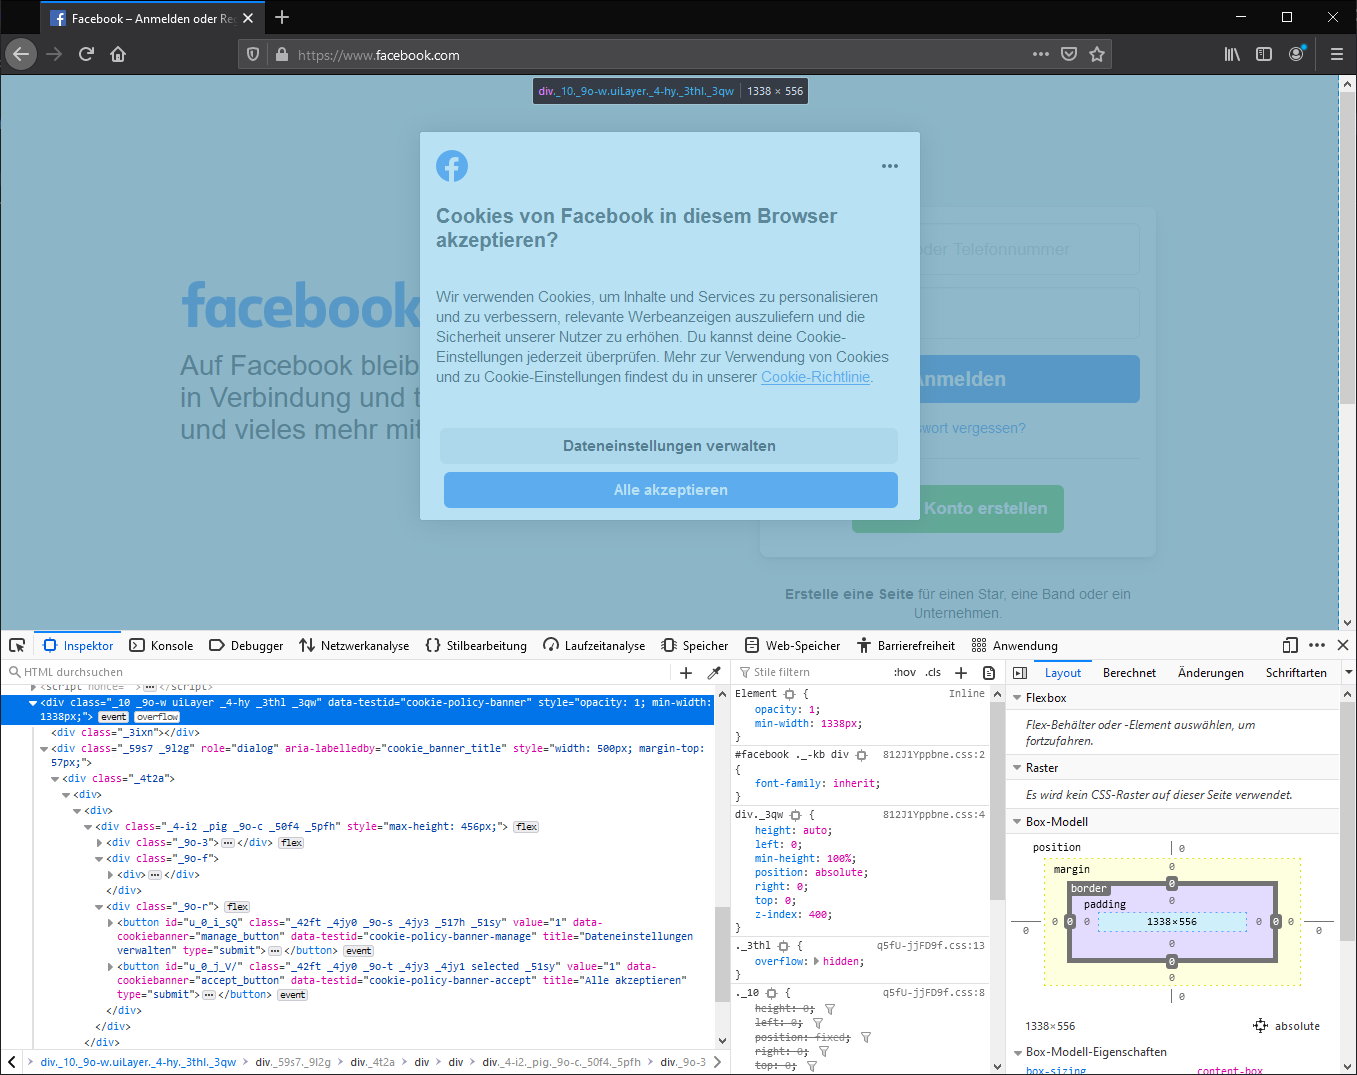Toggle flex badge on _9o-r div

click(x=237, y=907)
